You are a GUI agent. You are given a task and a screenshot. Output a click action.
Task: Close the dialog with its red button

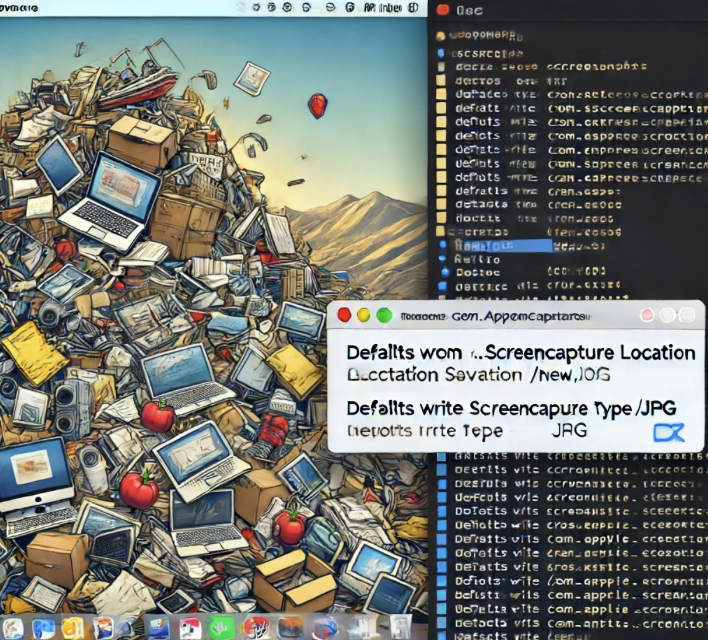[x=345, y=315]
